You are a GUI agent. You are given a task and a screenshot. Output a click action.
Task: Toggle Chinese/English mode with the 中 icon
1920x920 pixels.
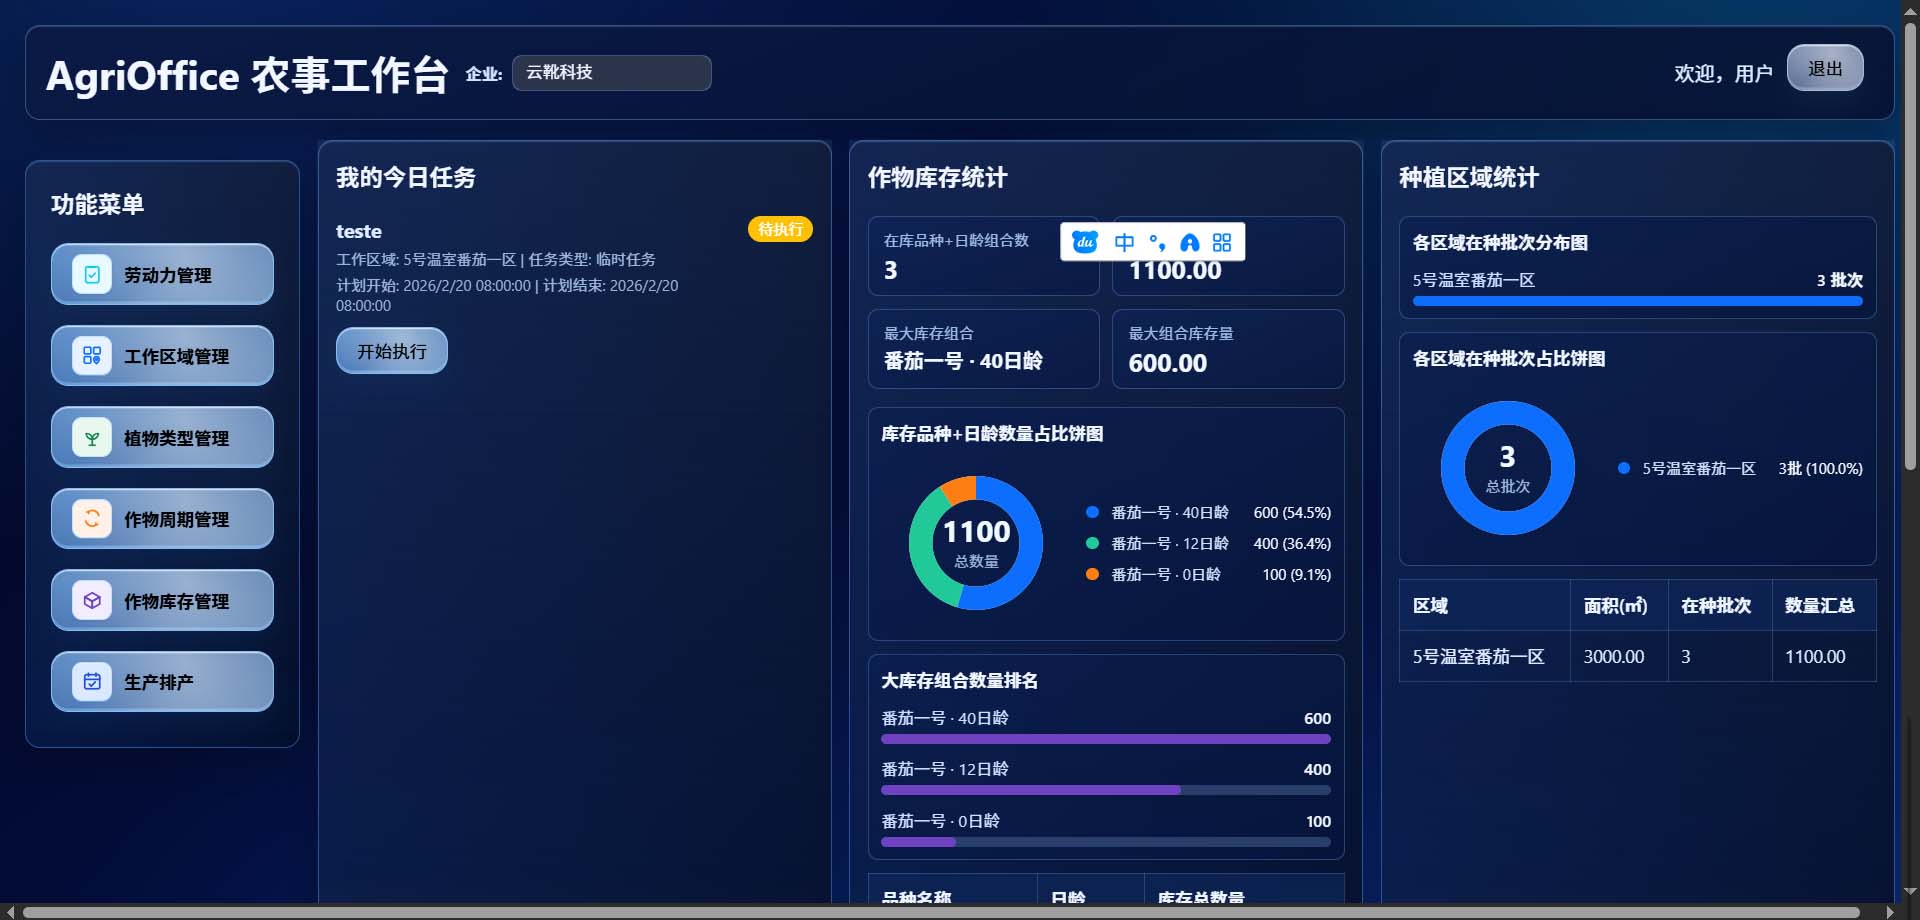[1124, 241]
